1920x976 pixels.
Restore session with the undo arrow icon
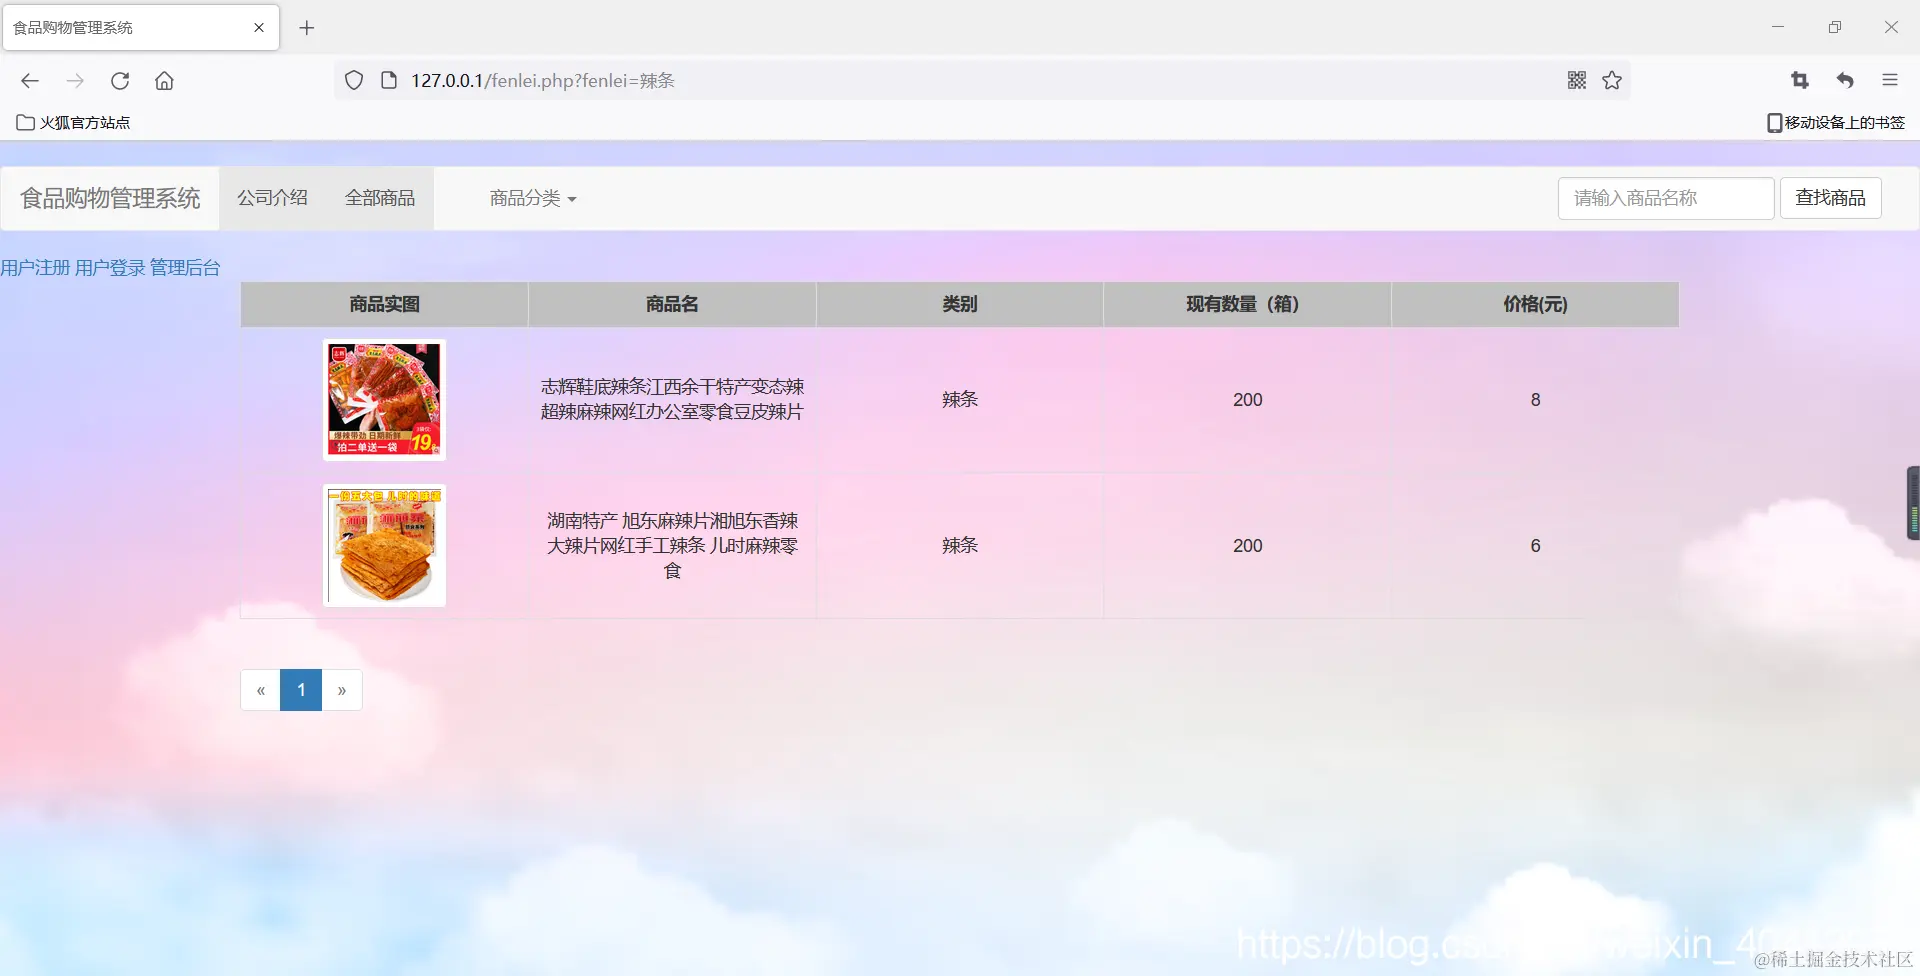(x=1846, y=80)
